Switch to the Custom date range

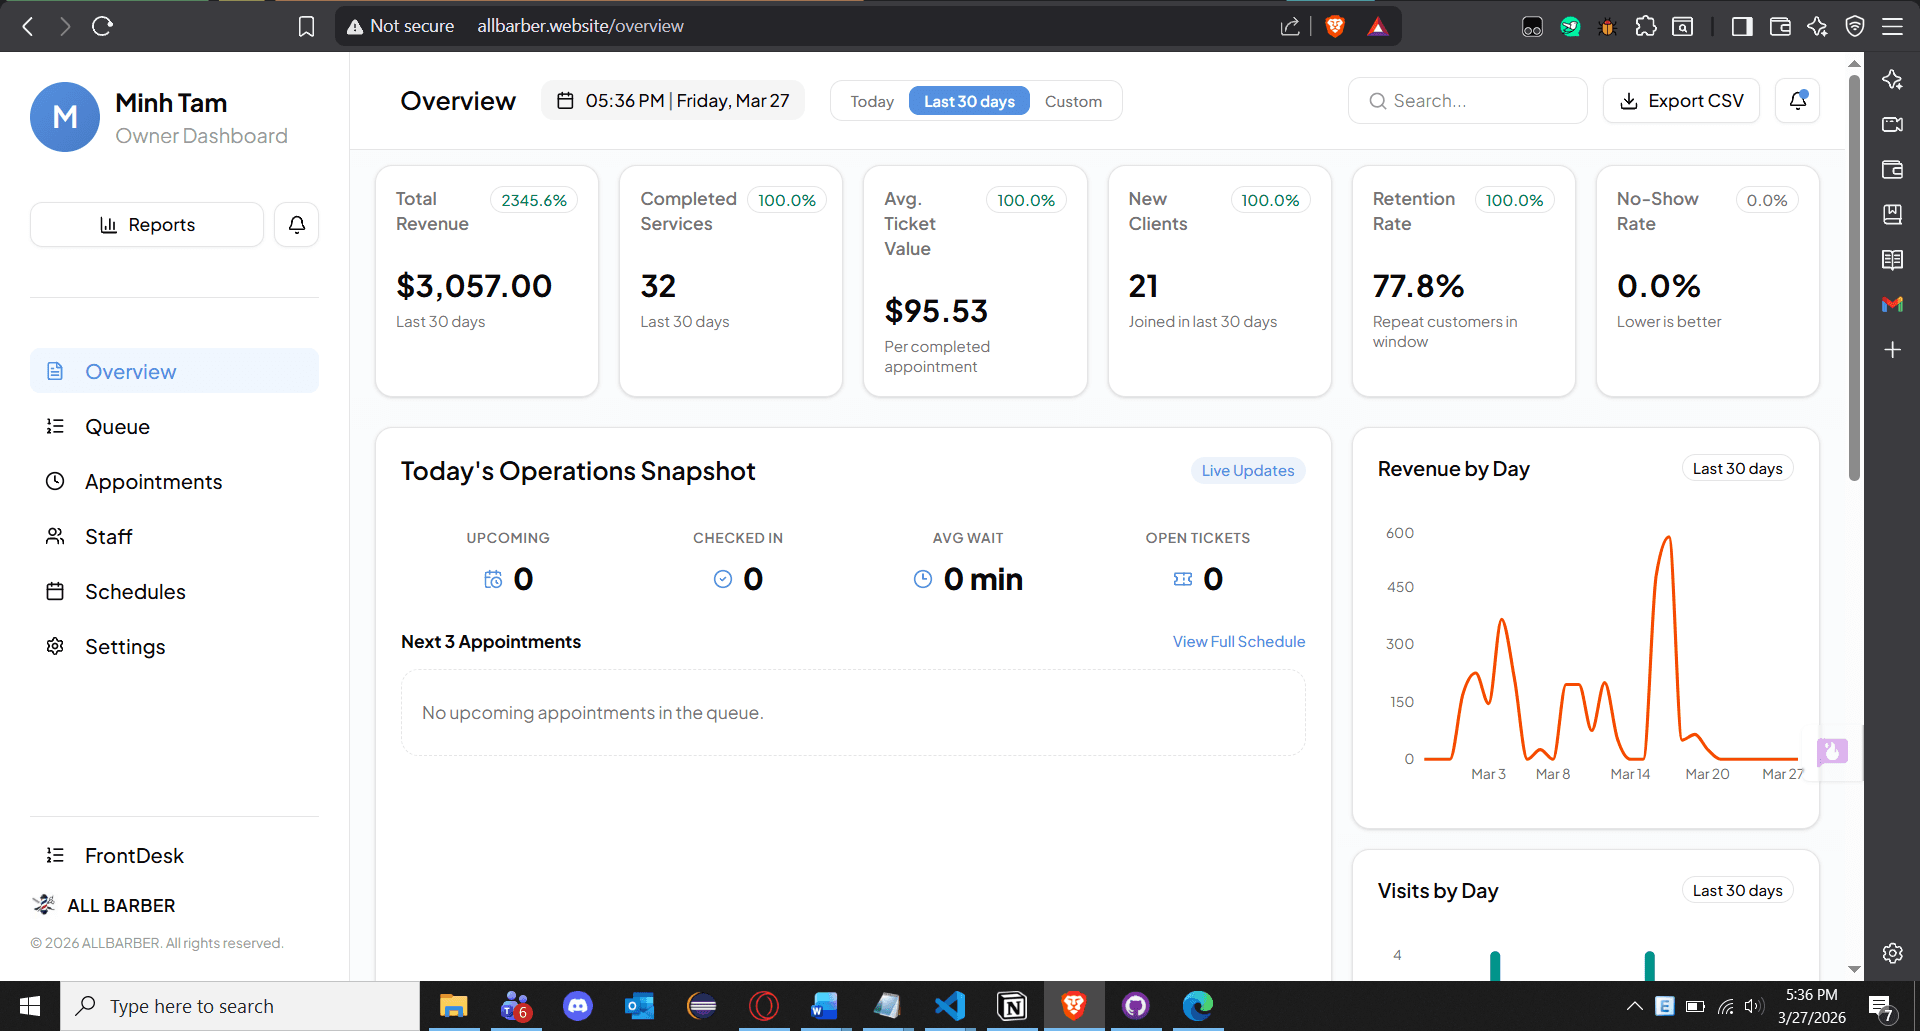1073,101
